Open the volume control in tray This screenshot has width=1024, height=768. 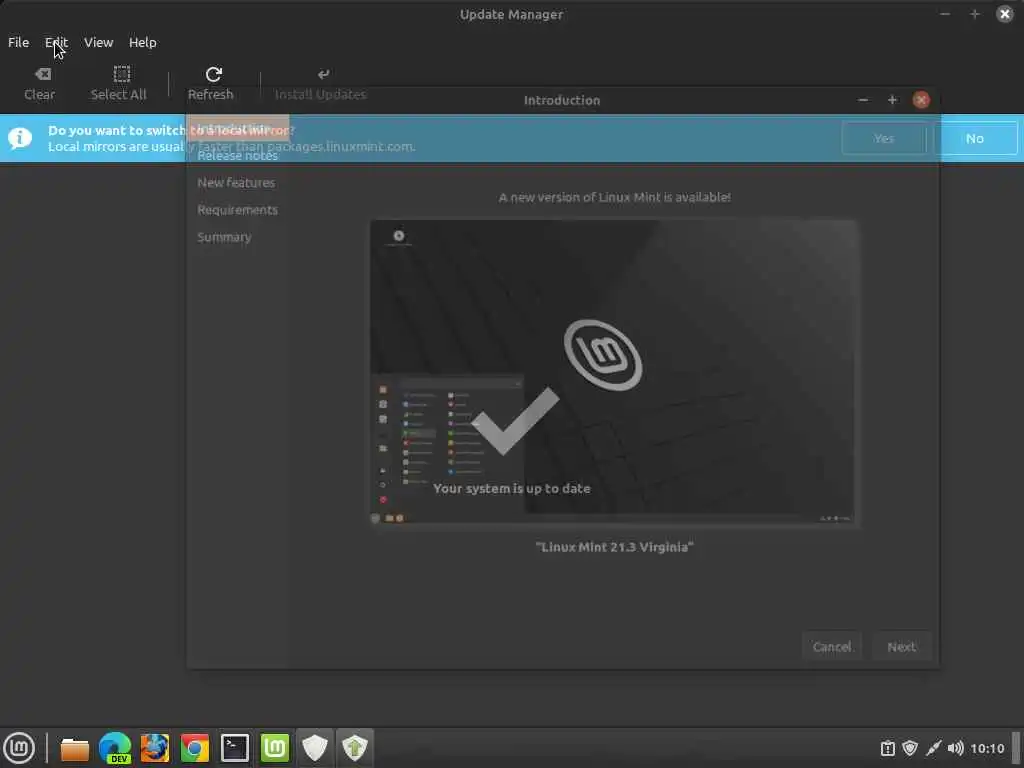pyautogui.click(x=955, y=748)
